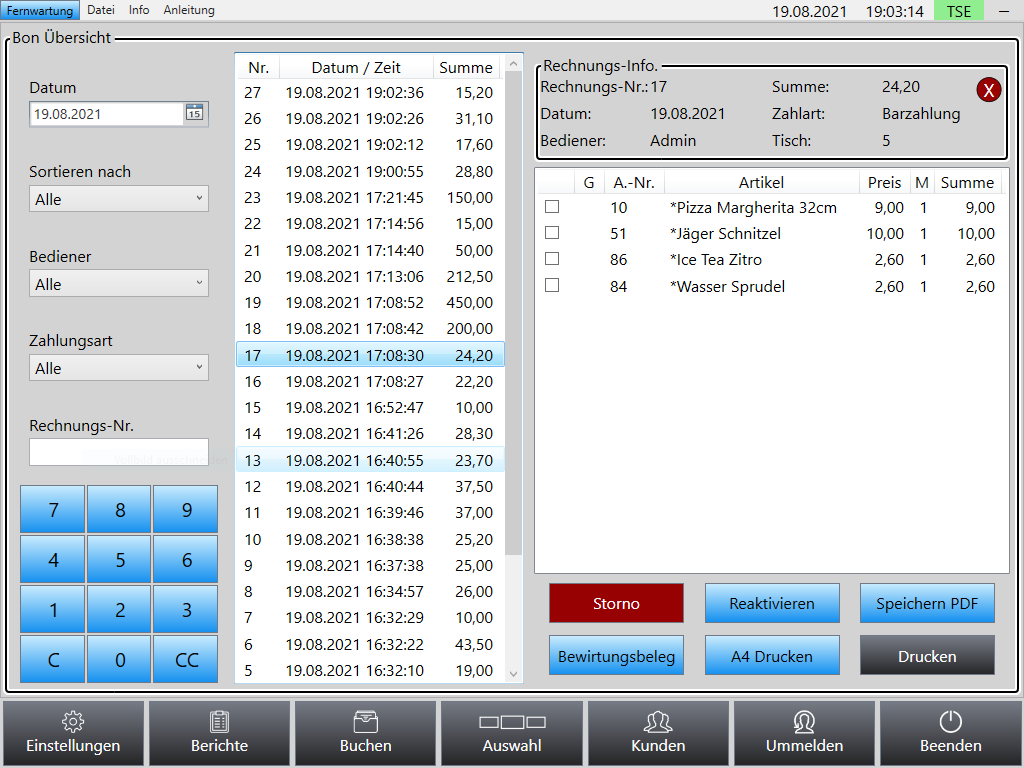The height and width of the screenshot is (768, 1024).
Task: Click the Datum field showing 19.08.2021
Action: point(107,114)
